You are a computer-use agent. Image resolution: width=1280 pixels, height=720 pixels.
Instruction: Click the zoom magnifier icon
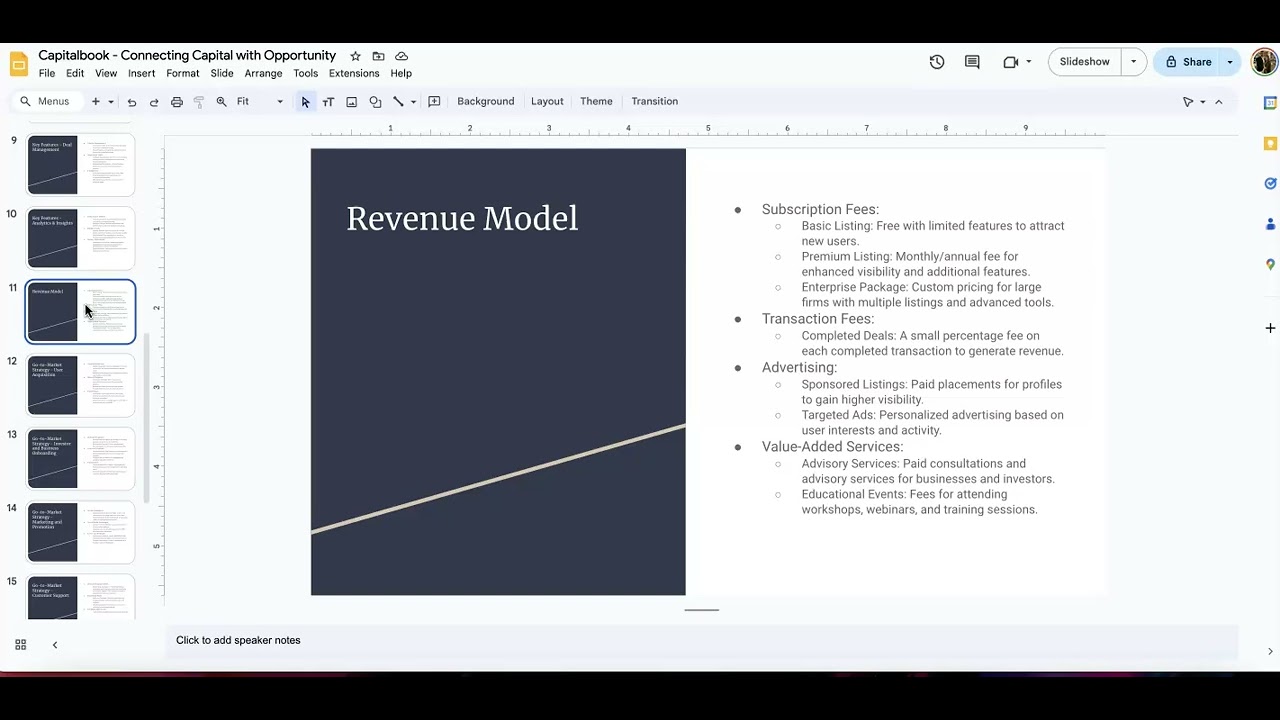[221, 102]
